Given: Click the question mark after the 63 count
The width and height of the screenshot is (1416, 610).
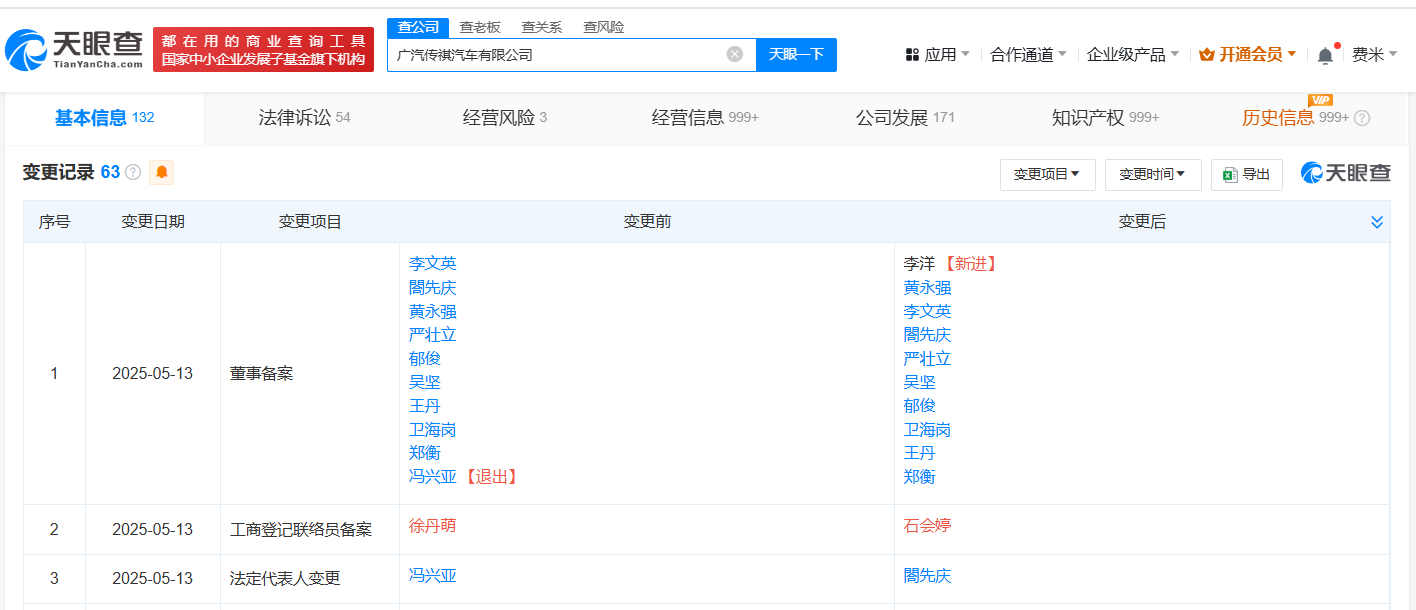Looking at the screenshot, I should coord(131,172).
